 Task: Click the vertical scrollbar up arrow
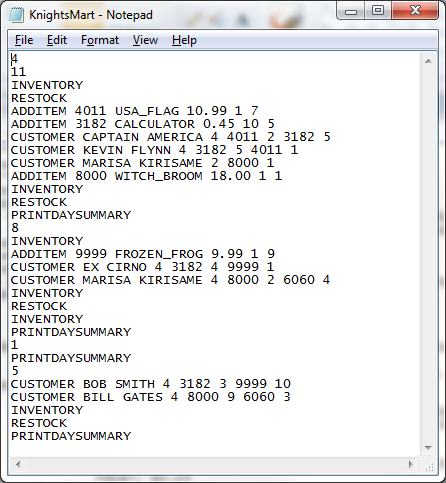pyautogui.click(x=429, y=61)
